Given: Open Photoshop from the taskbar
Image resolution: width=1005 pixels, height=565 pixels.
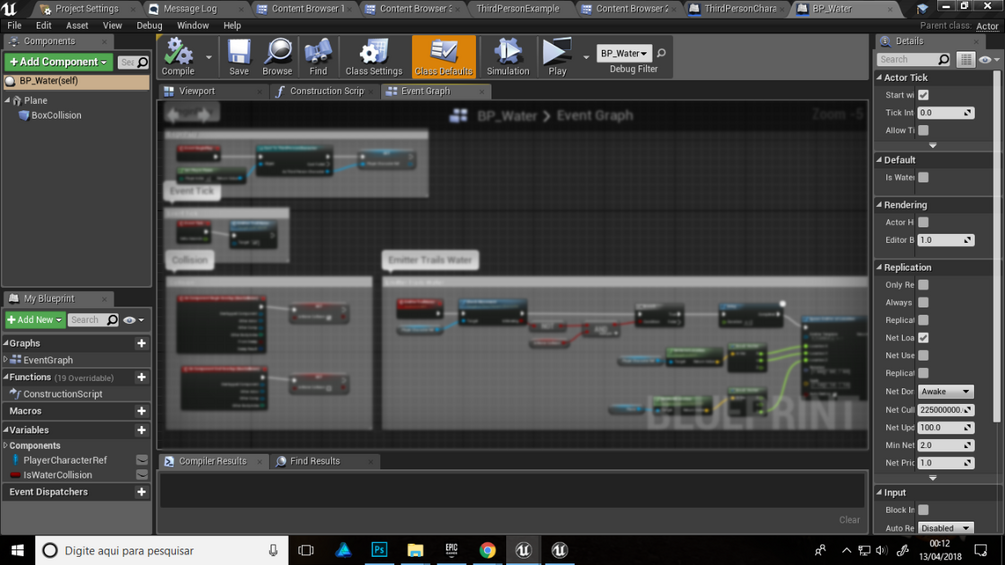Looking at the screenshot, I should click(379, 550).
